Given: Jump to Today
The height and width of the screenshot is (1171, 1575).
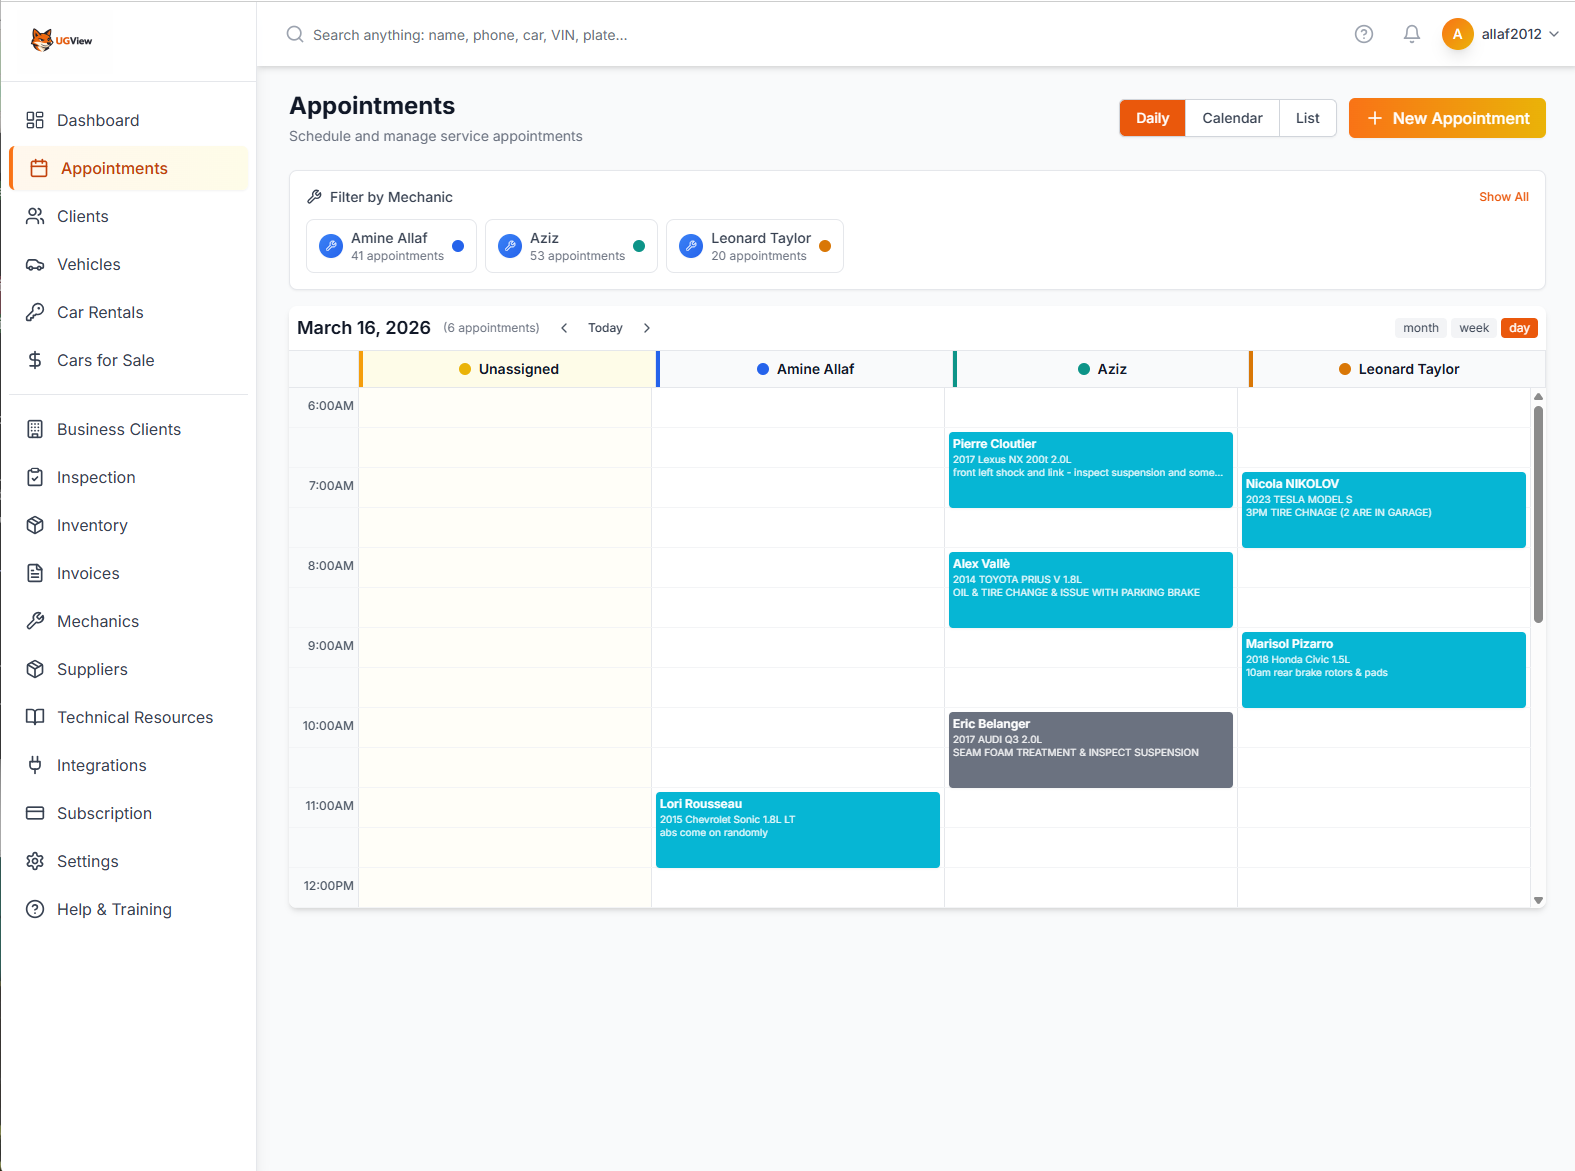Looking at the screenshot, I should 605,328.
